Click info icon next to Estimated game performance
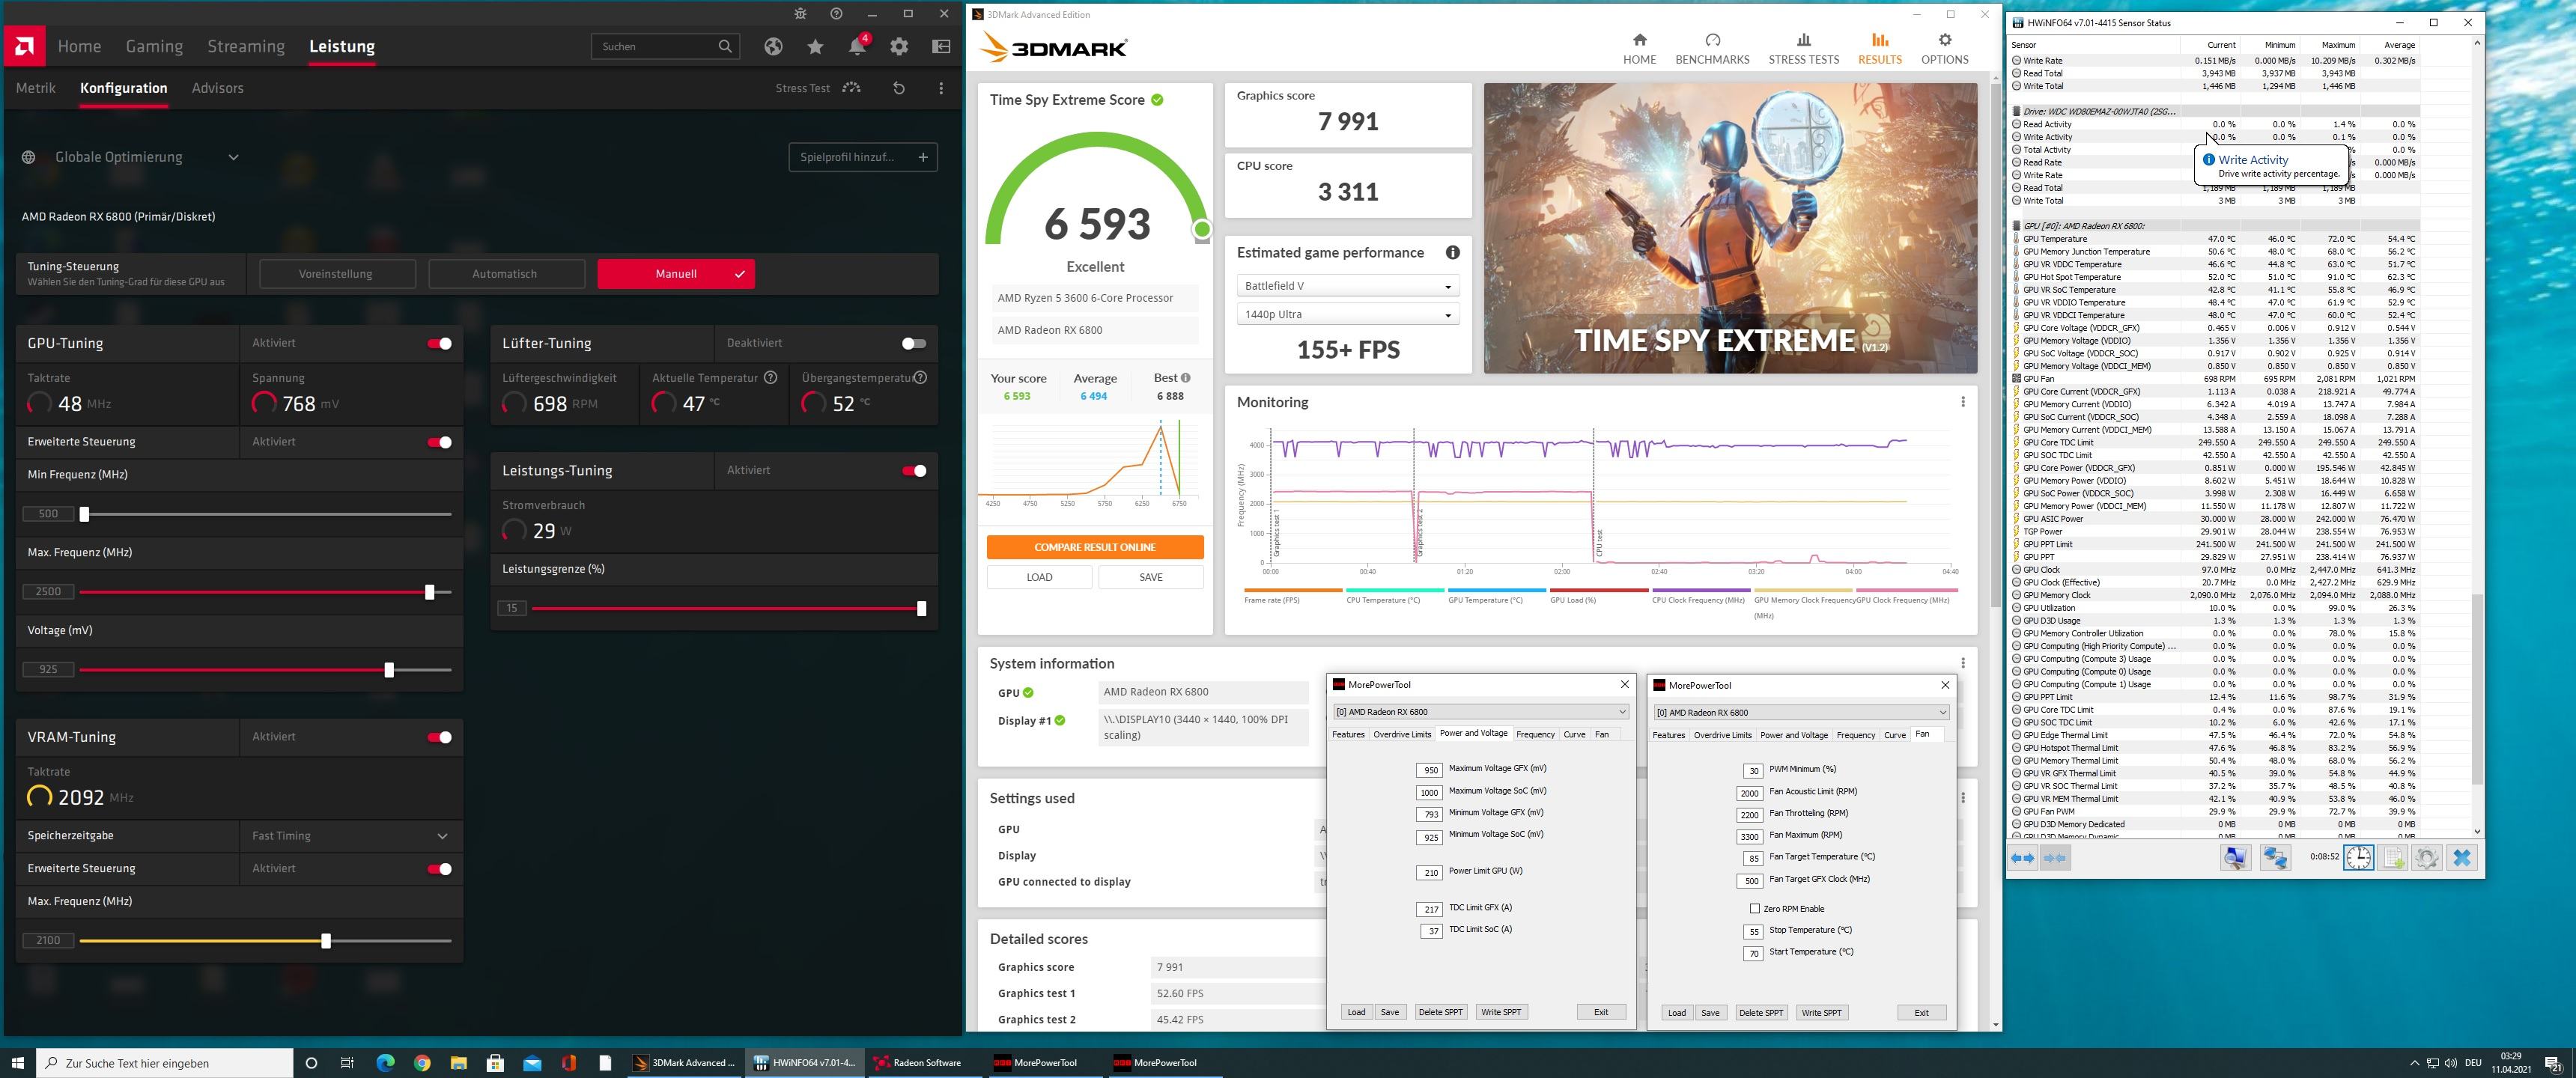Screen dimensions: 2576x1078 (1452, 252)
